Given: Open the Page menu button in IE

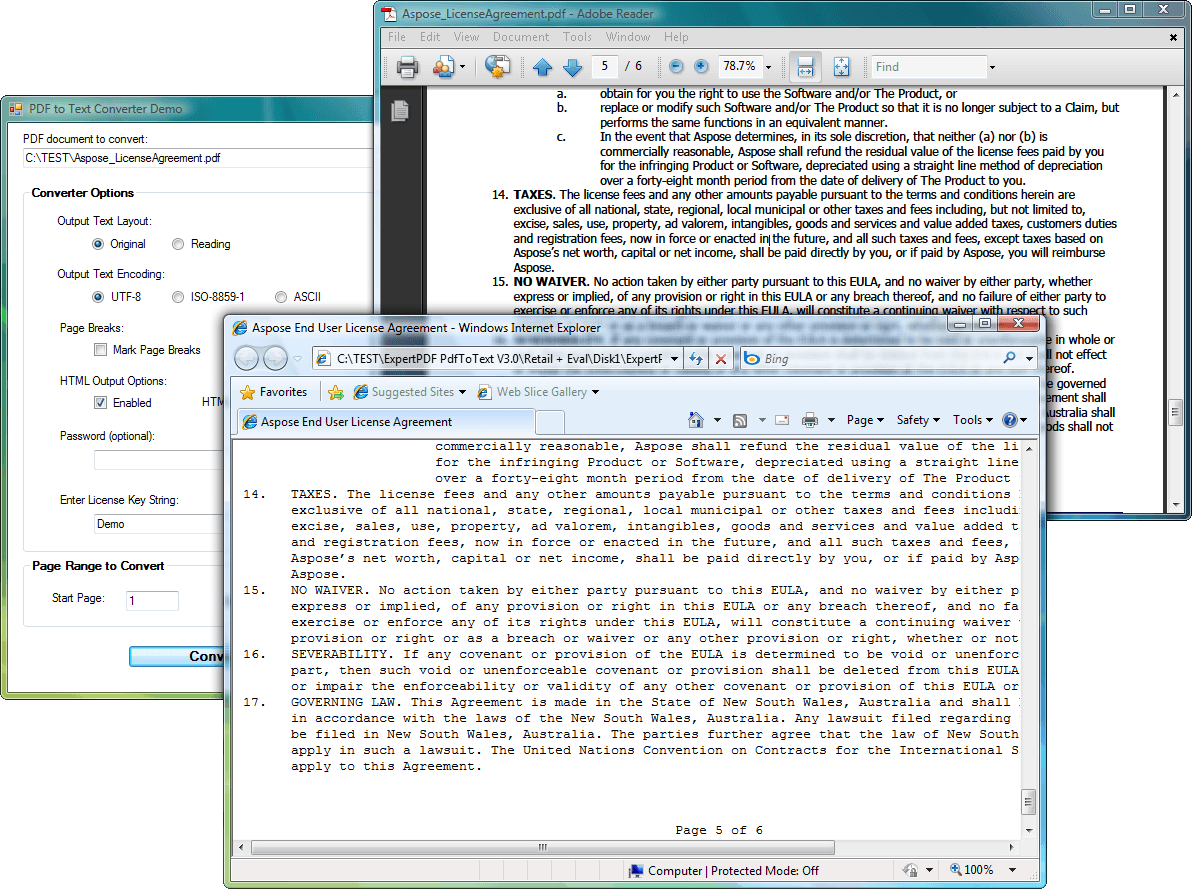Looking at the screenshot, I should click(x=865, y=420).
